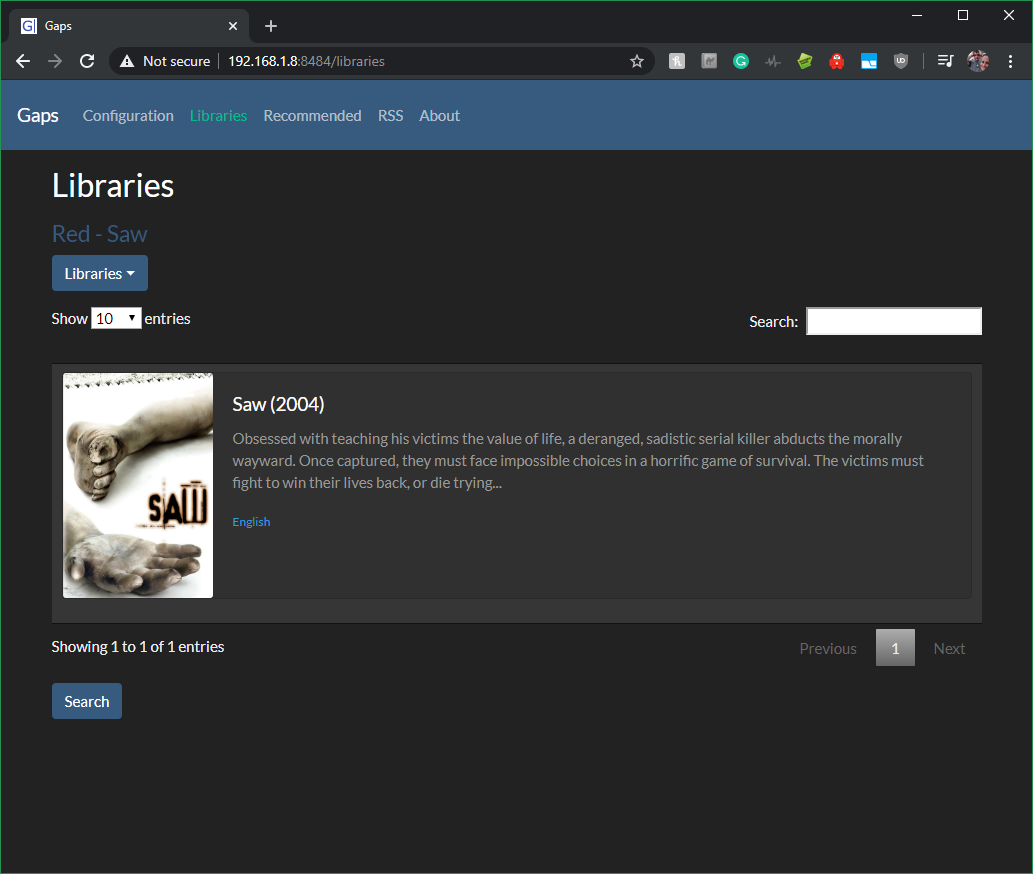Open the About nav item
Image resolution: width=1033 pixels, height=874 pixels.
point(439,115)
